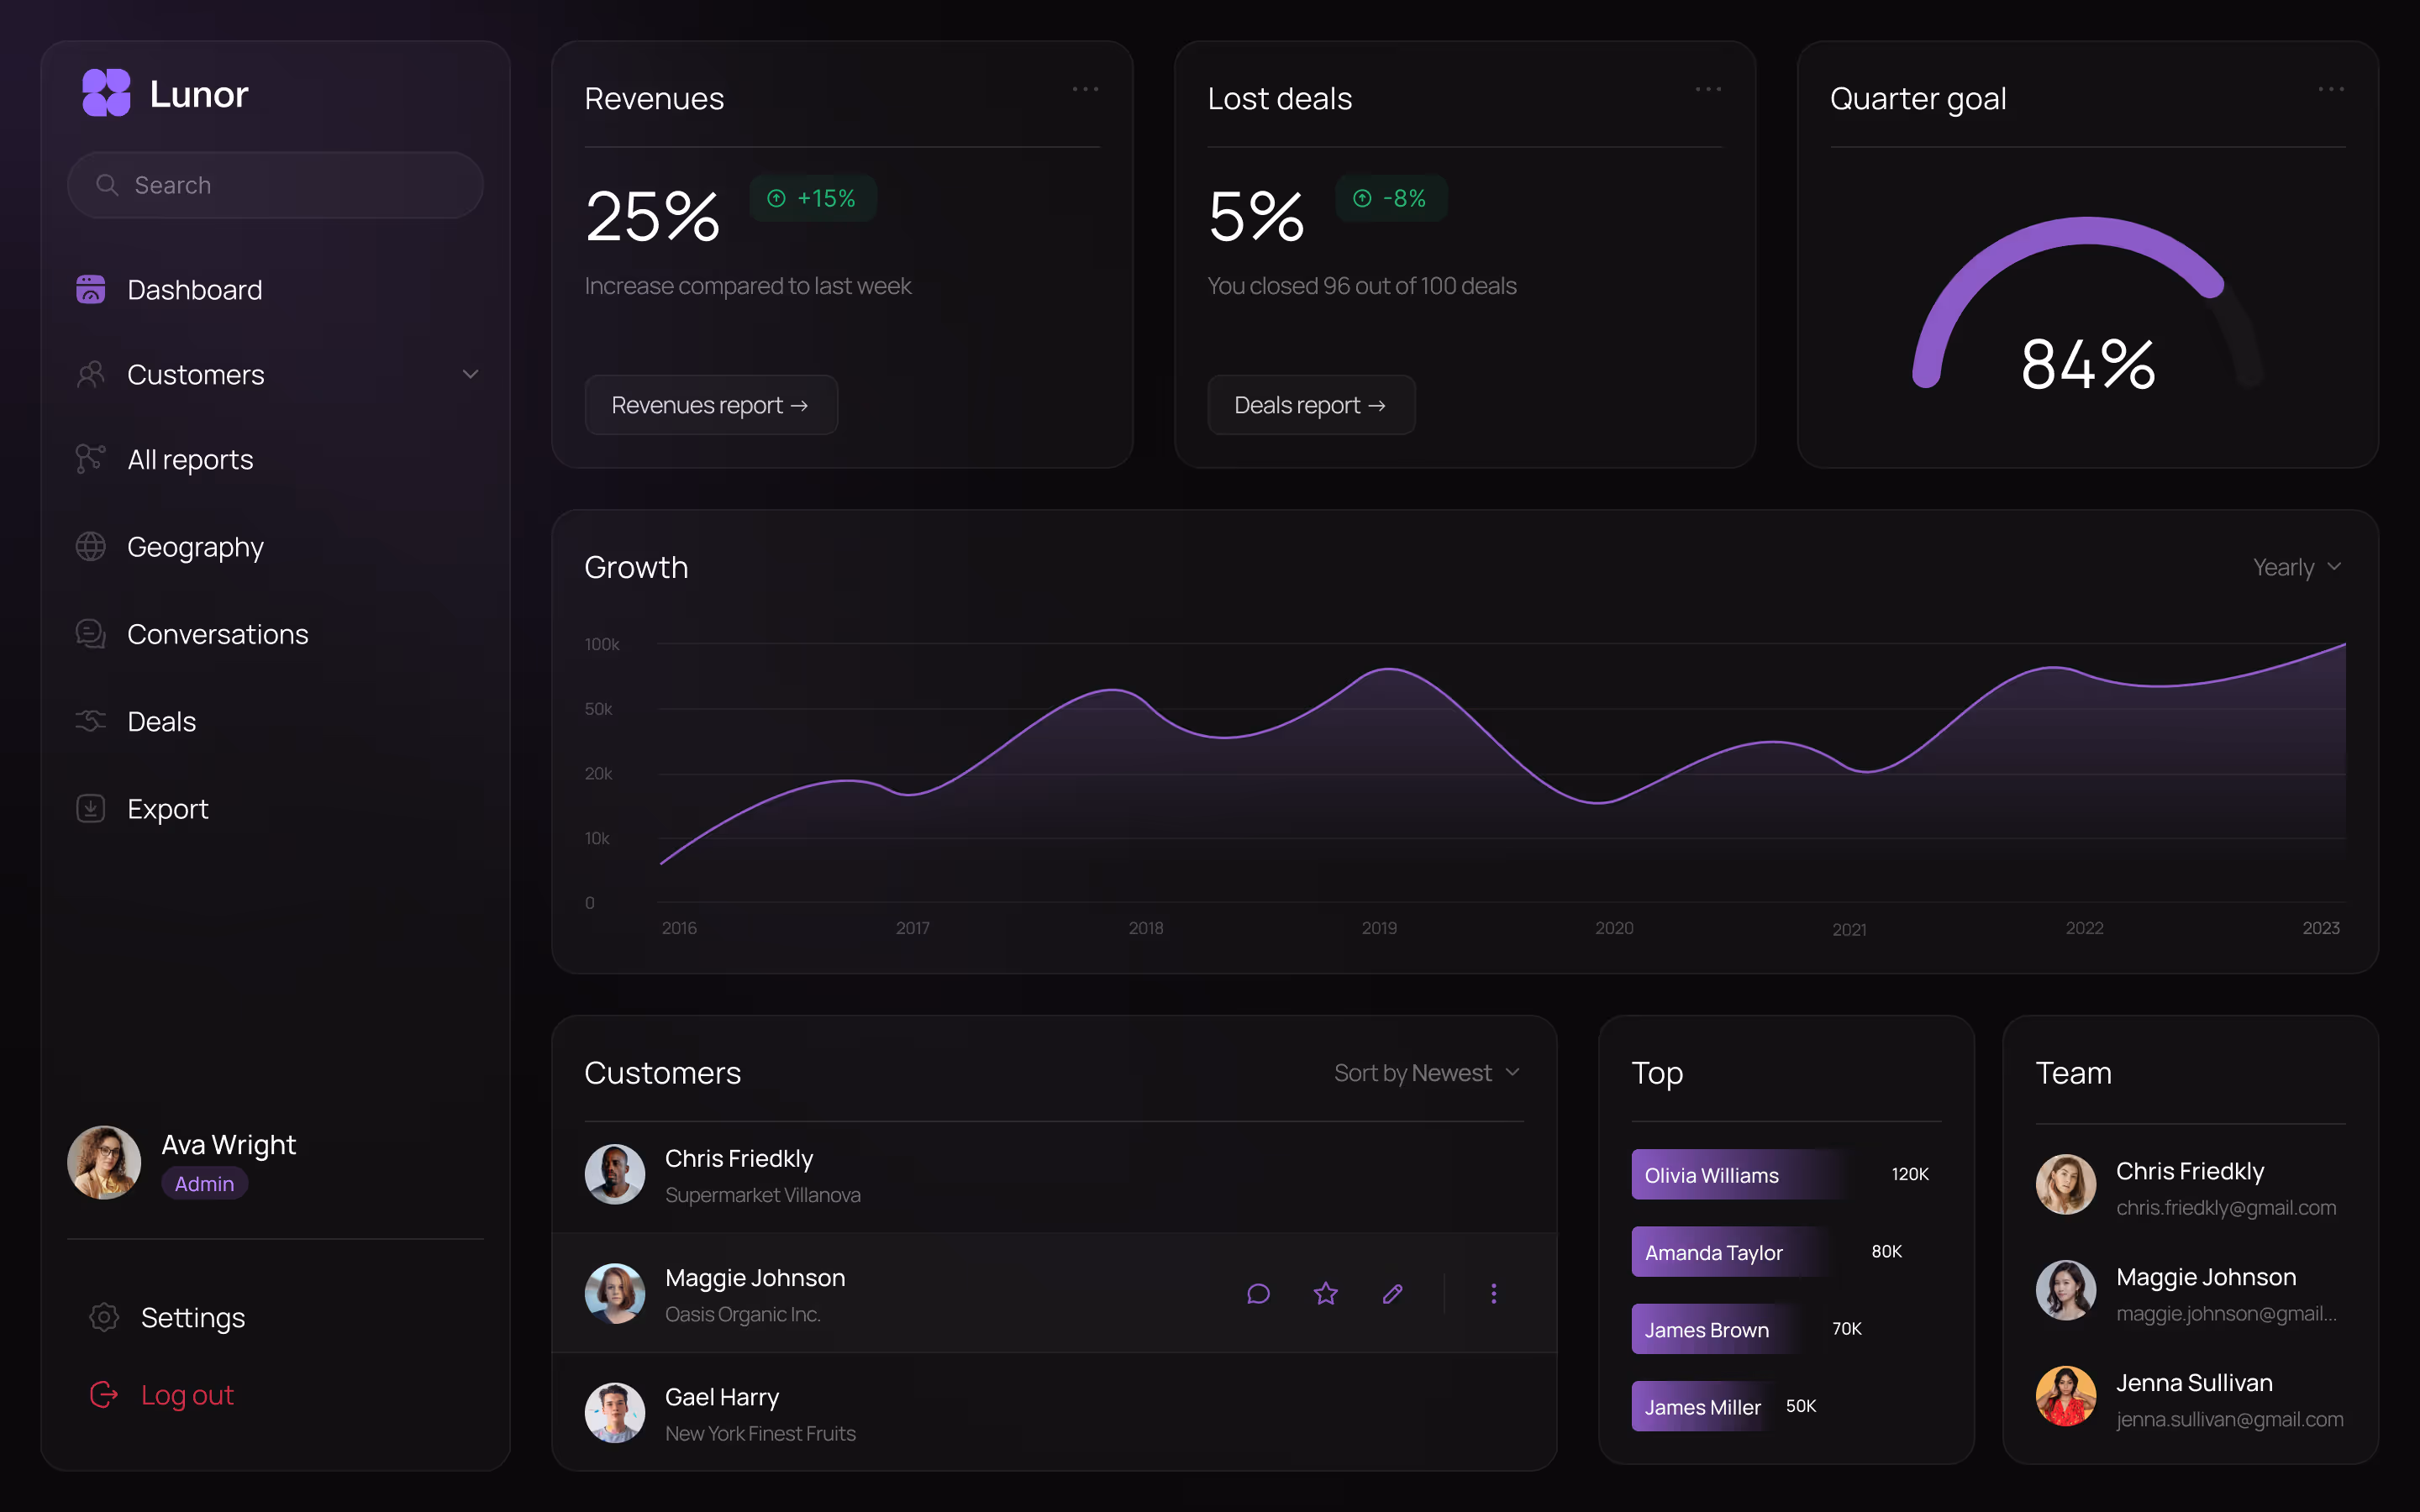Click Gael Harry customer avatar
This screenshot has width=2420, height=1512.
615,1413
